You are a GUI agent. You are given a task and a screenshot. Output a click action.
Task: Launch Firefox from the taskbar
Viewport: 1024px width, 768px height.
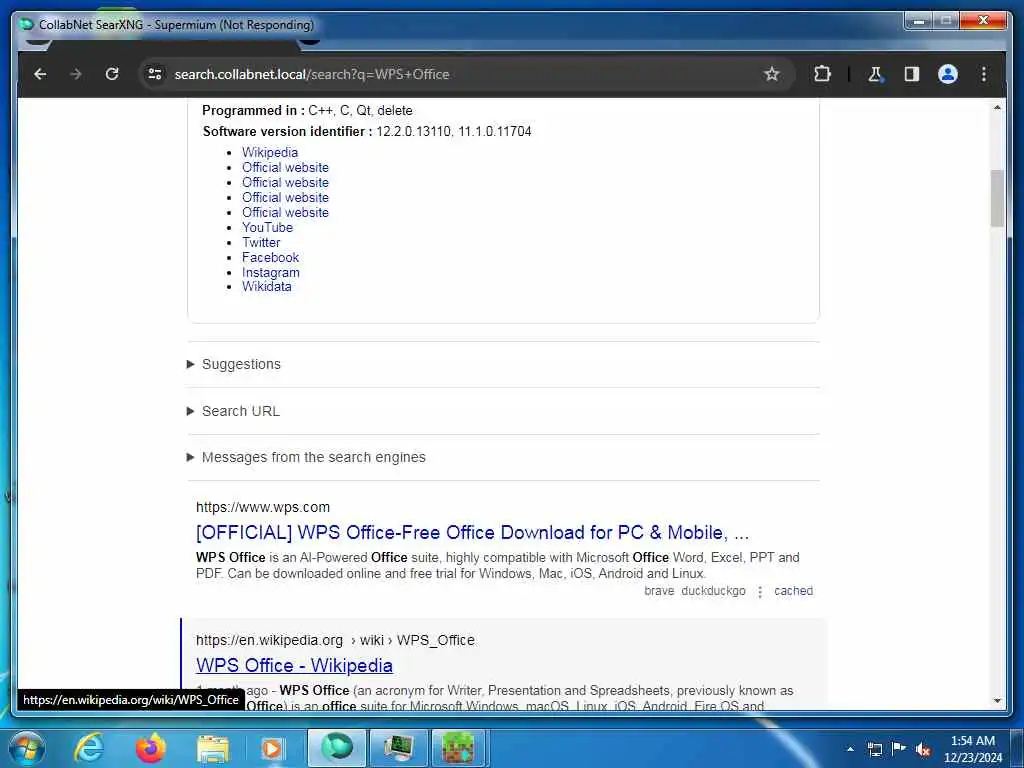(x=151, y=748)
